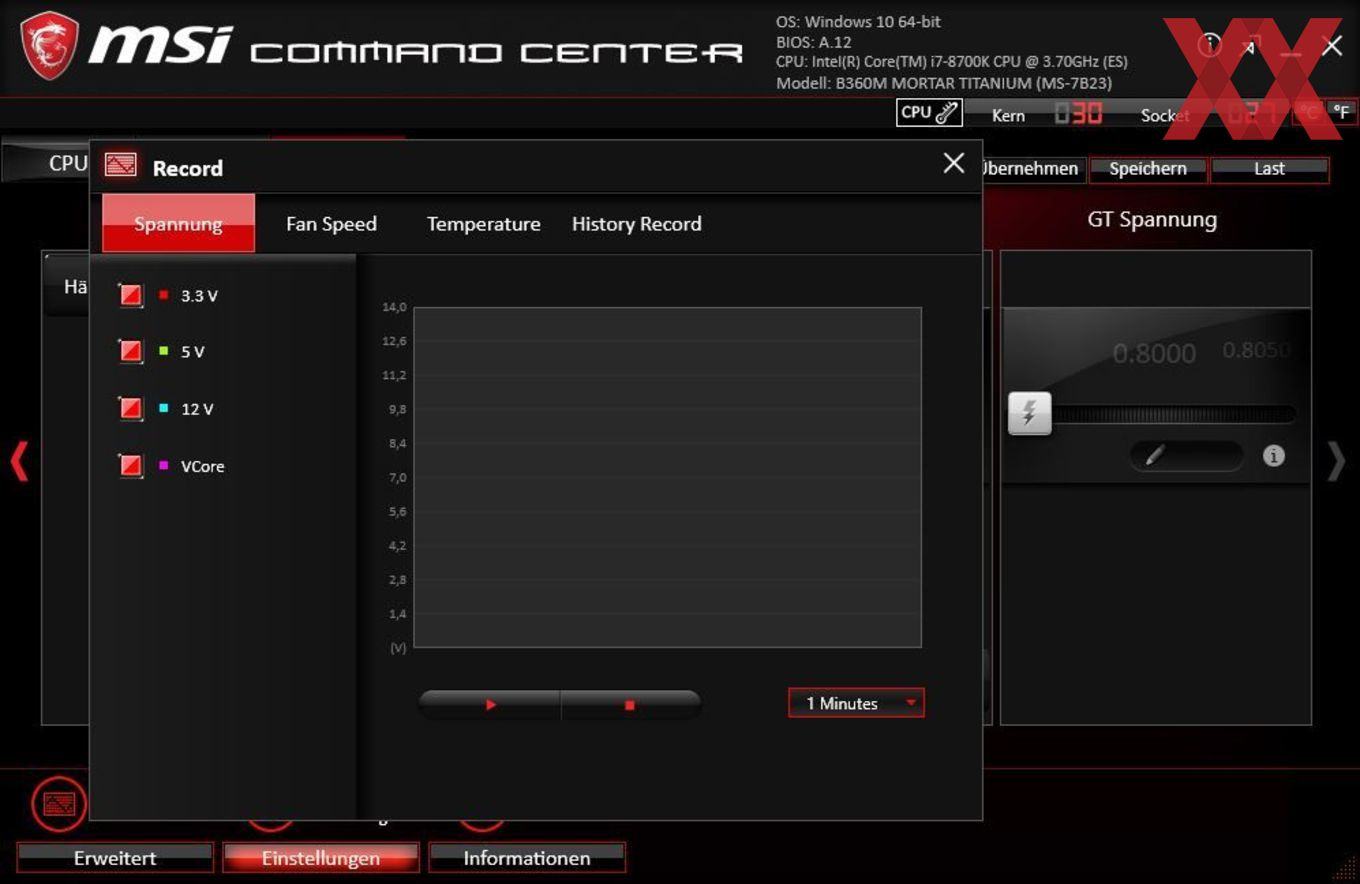
Task: Toggle the VCore voltage checkbox
Action: point(131,465)
